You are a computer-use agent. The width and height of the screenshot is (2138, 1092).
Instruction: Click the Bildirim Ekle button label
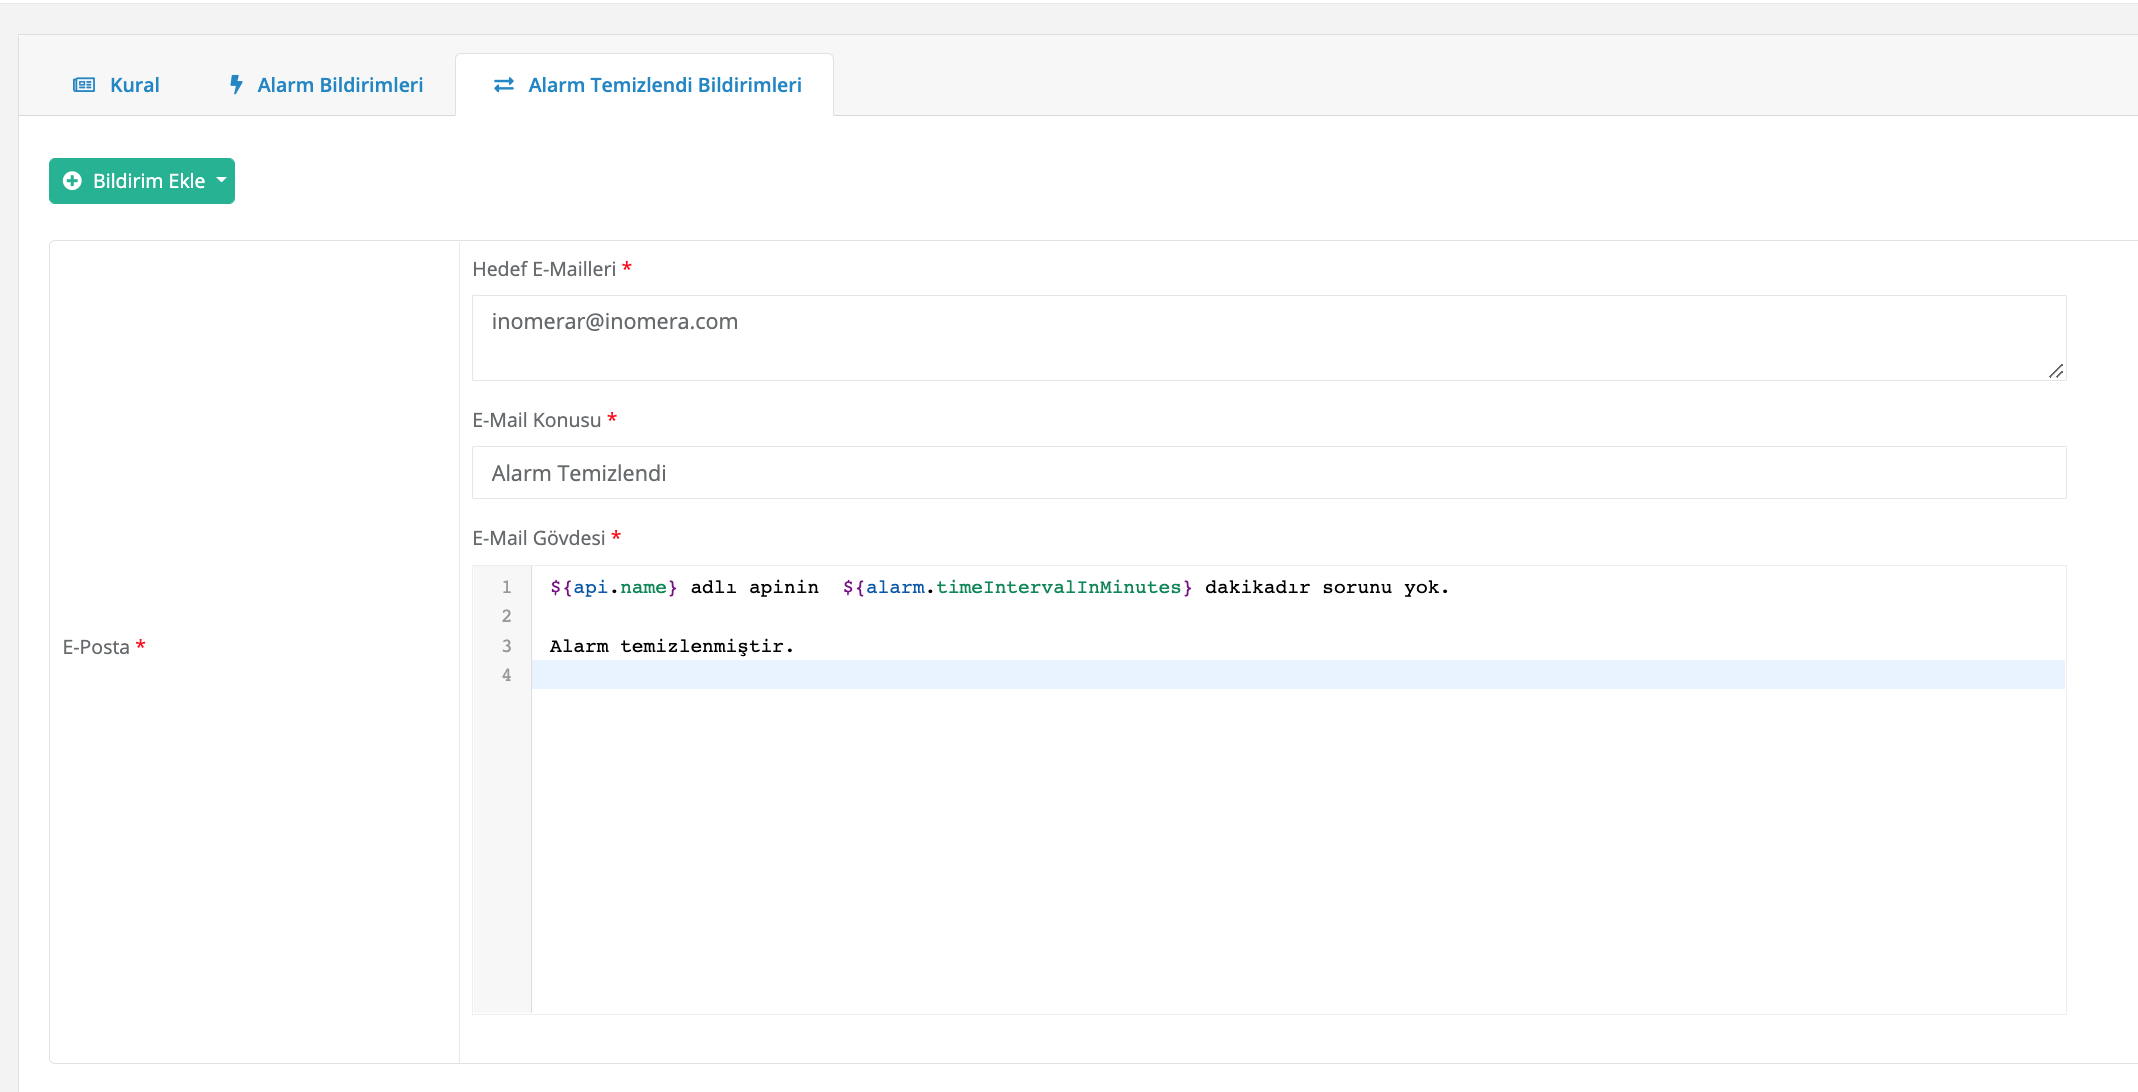[x=149, y=181]
